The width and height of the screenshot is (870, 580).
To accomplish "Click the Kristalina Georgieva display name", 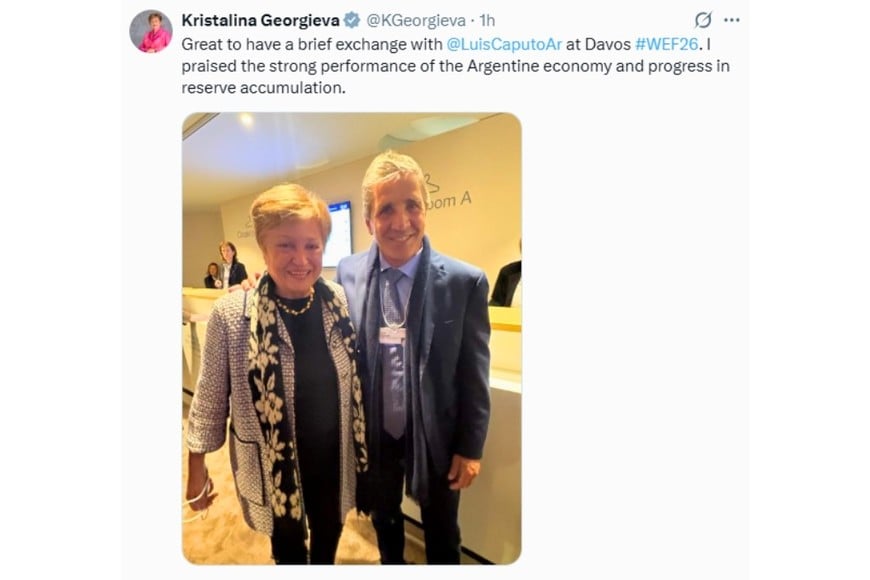I will pyautogui.click(x=260, y=21).
